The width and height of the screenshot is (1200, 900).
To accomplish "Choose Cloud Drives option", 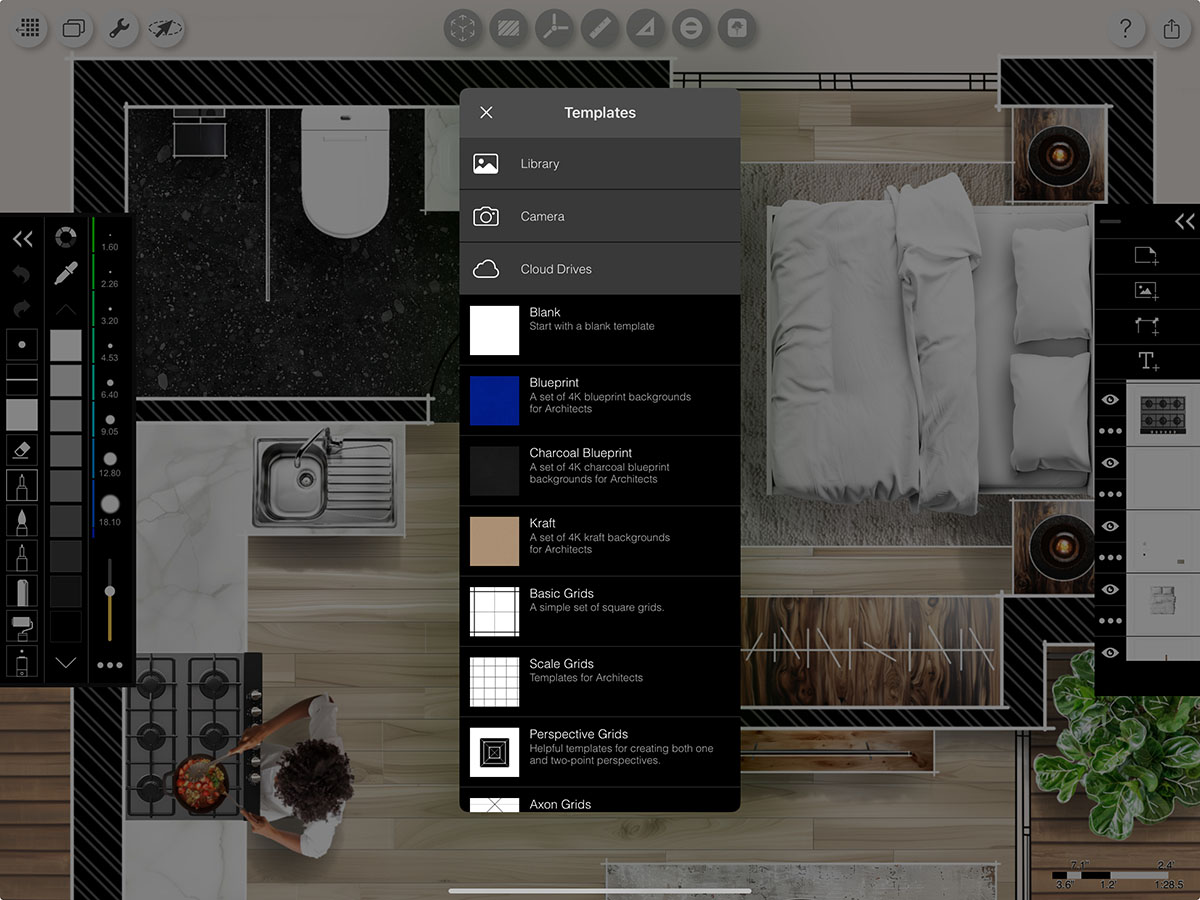I will coord(600,269).
